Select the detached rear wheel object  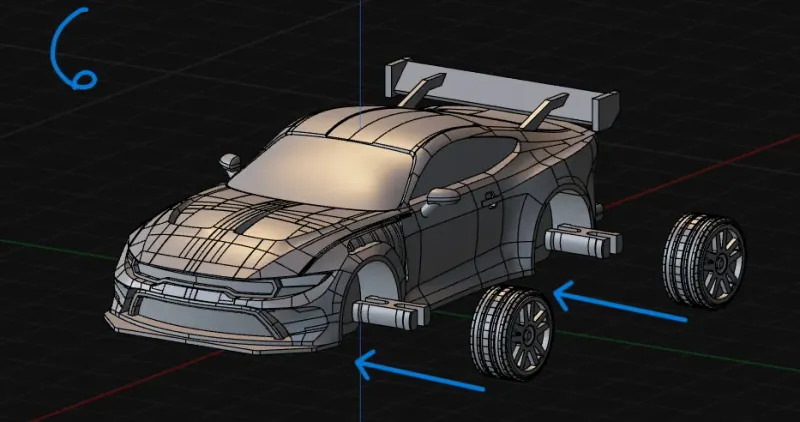pyautogui.click(x=704, y=261)
